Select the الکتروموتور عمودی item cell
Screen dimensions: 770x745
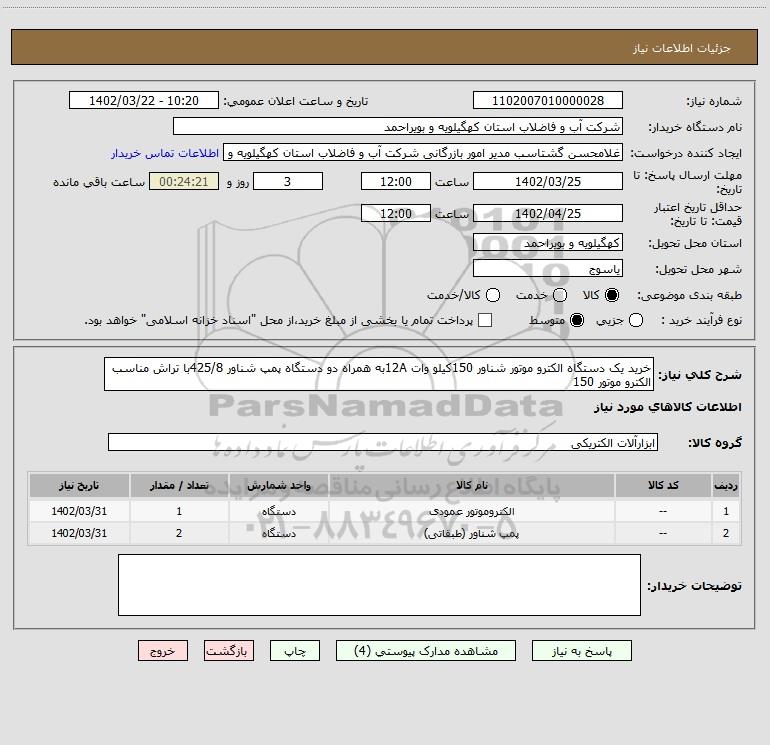(x=471, y=511)
